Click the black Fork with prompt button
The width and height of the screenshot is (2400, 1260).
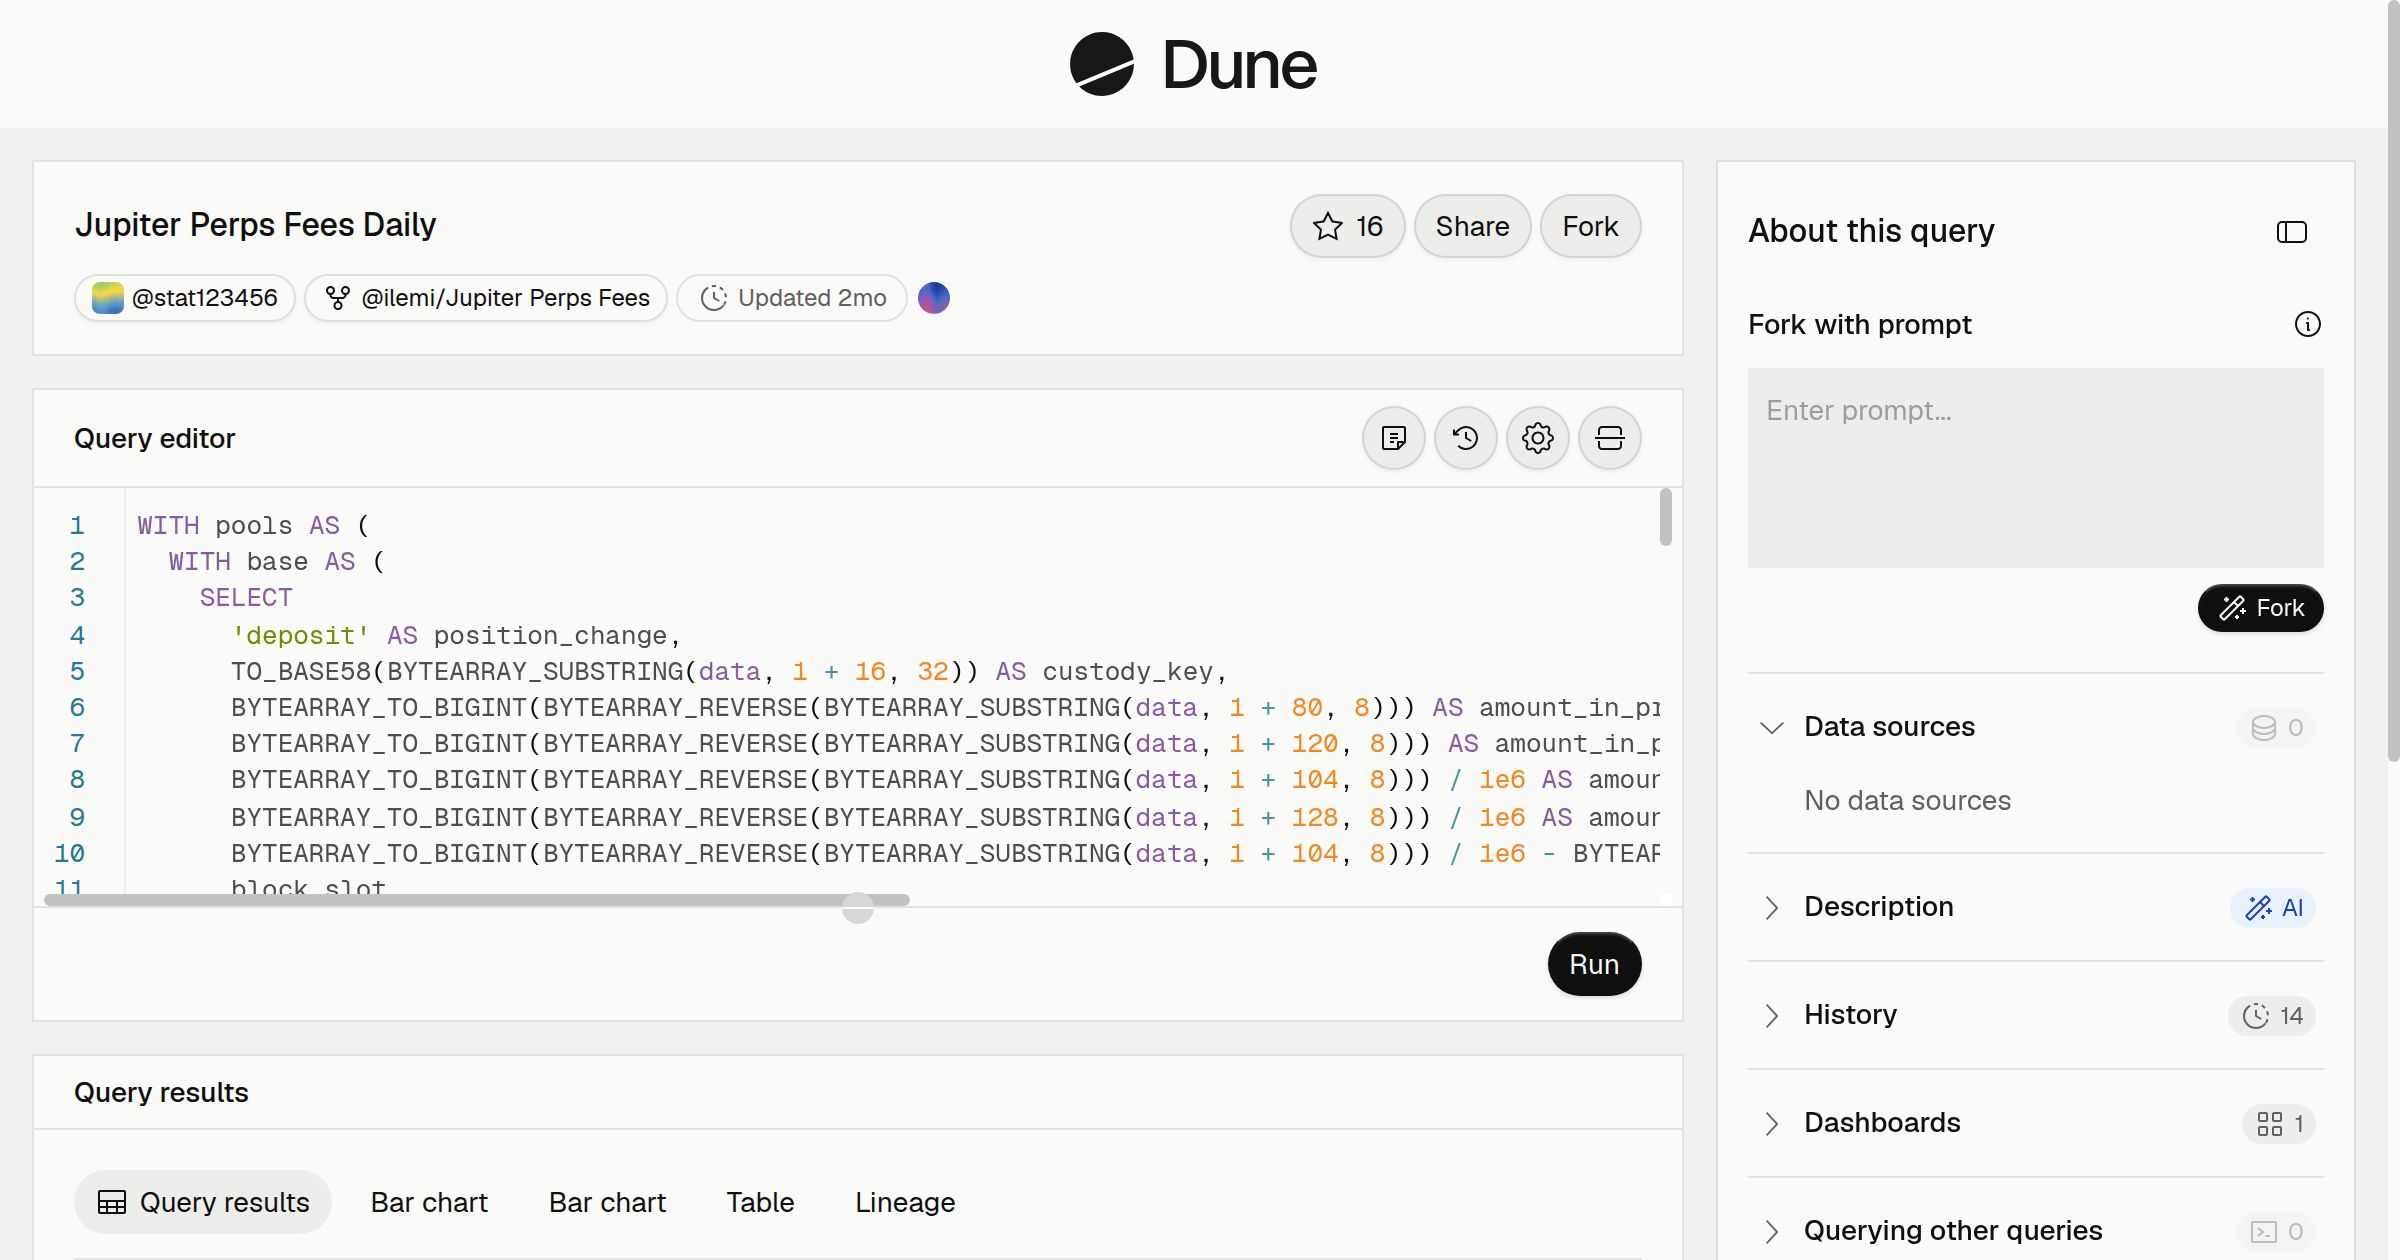pos(2260,608)
